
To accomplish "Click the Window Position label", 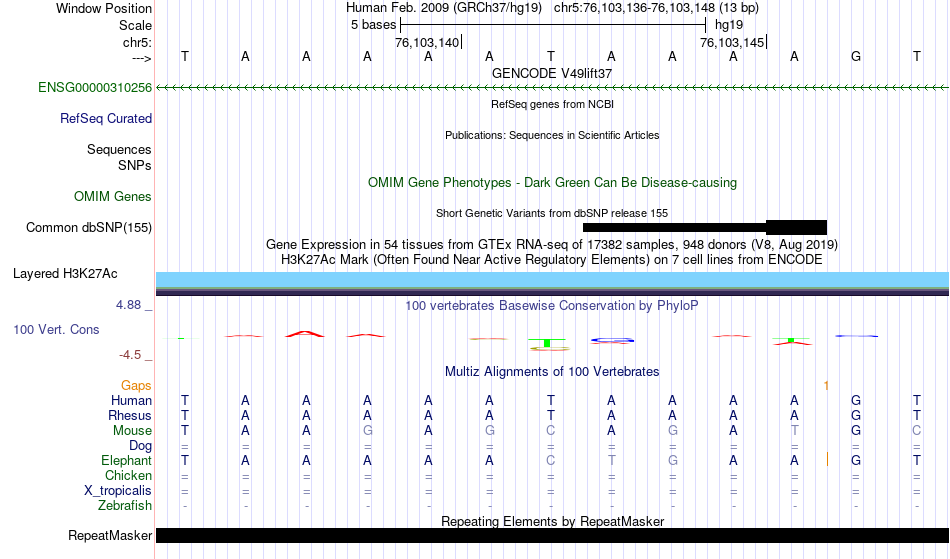I will [x=104, y=8].
